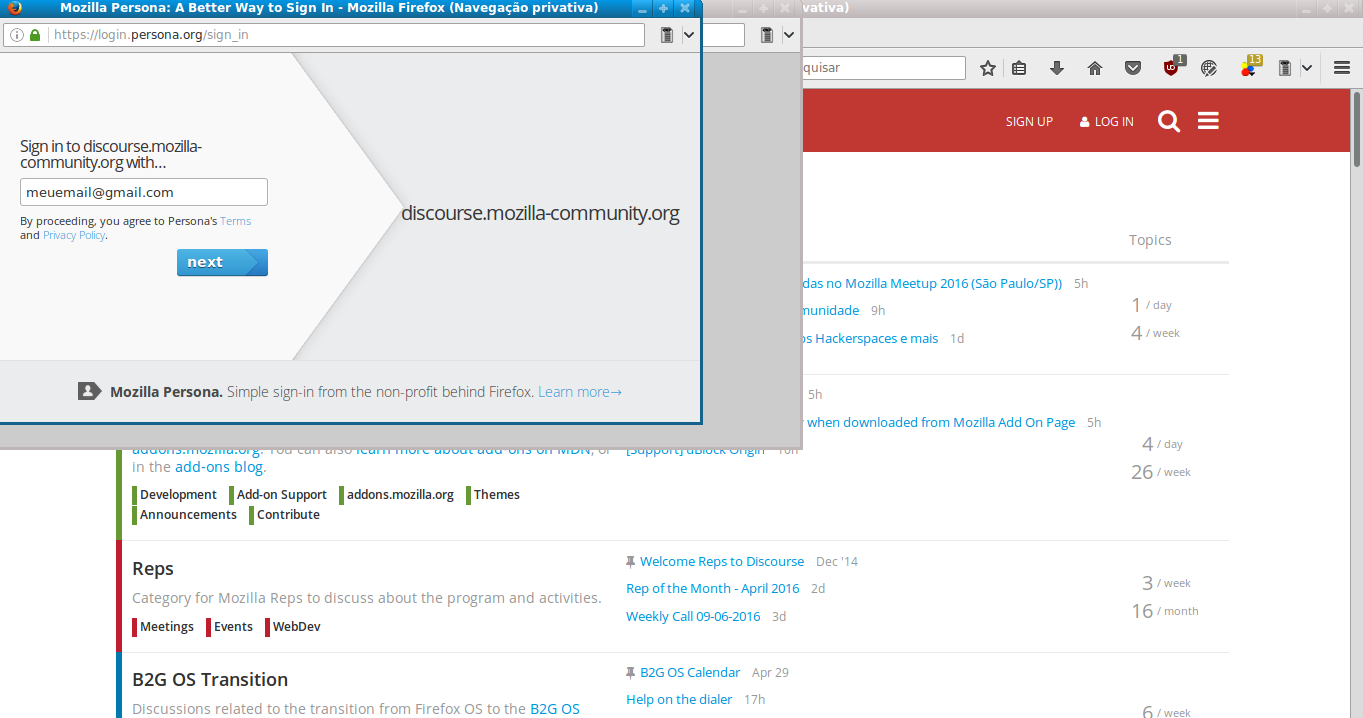This screenshot has height=718, width=1363.
Task: Select the Add-on Support subcategory tag
Action: point(278,495)
